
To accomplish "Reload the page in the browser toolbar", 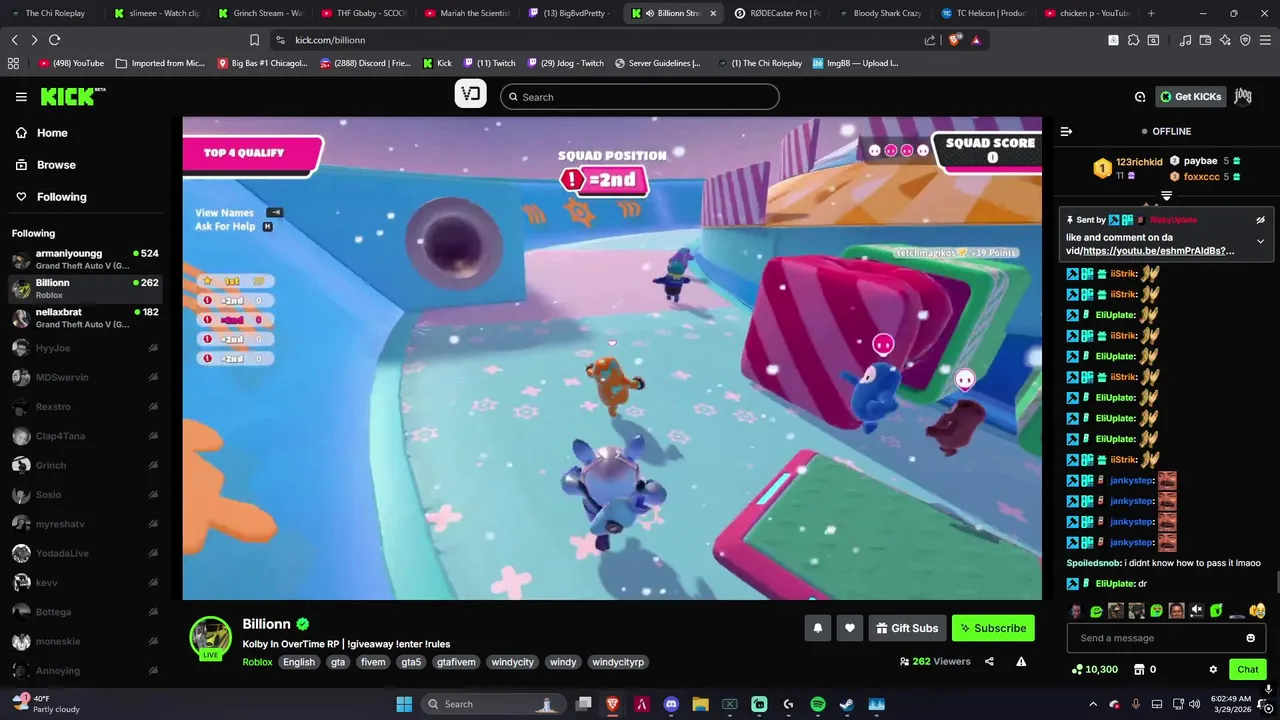I will [54, 40].
